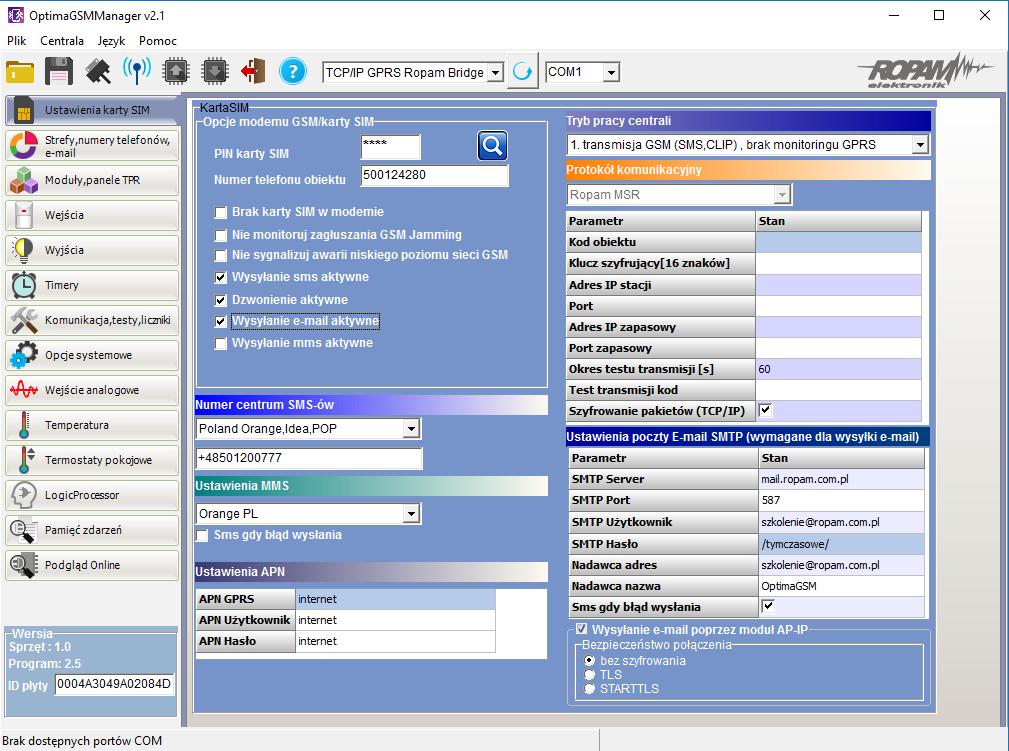Select bez szyfrowania radio button
The height and width of the screenshot is (751, 1009).
pyautogui.click(x=589, y=660)
